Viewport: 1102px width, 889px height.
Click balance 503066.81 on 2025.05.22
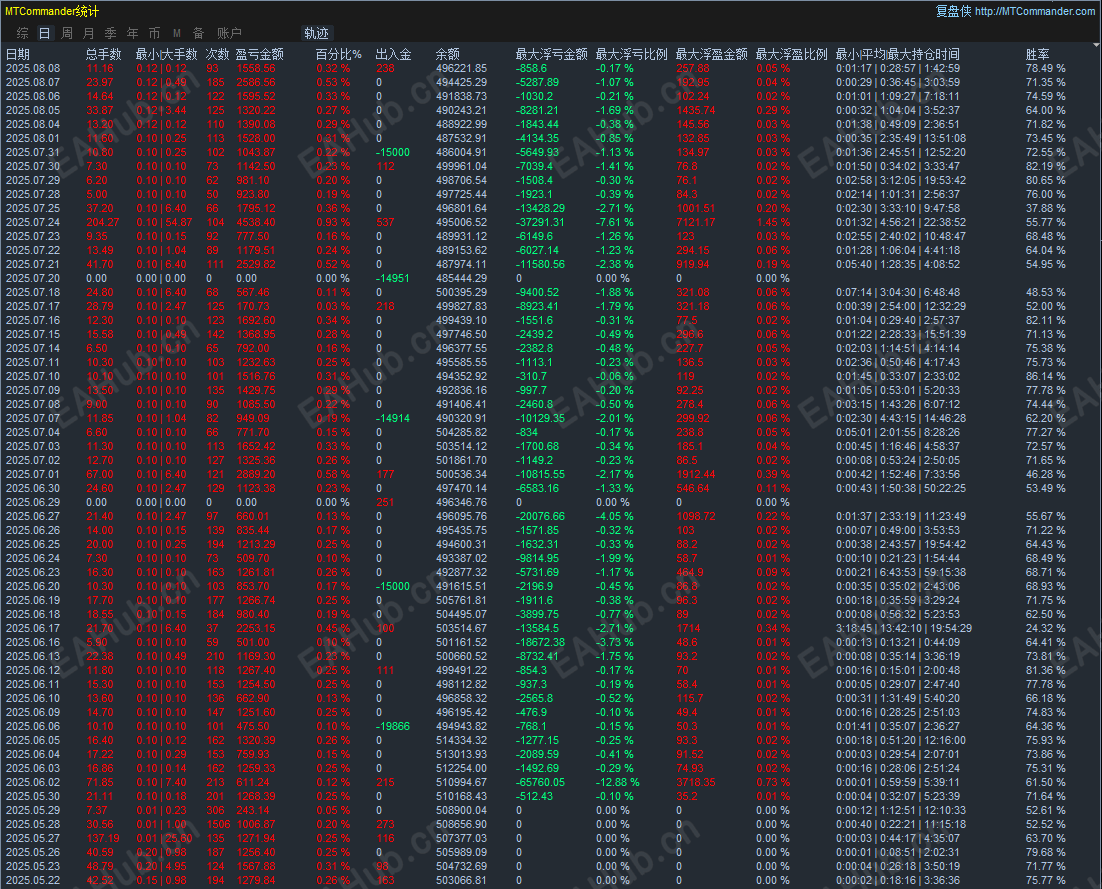(x=461, y=881)
